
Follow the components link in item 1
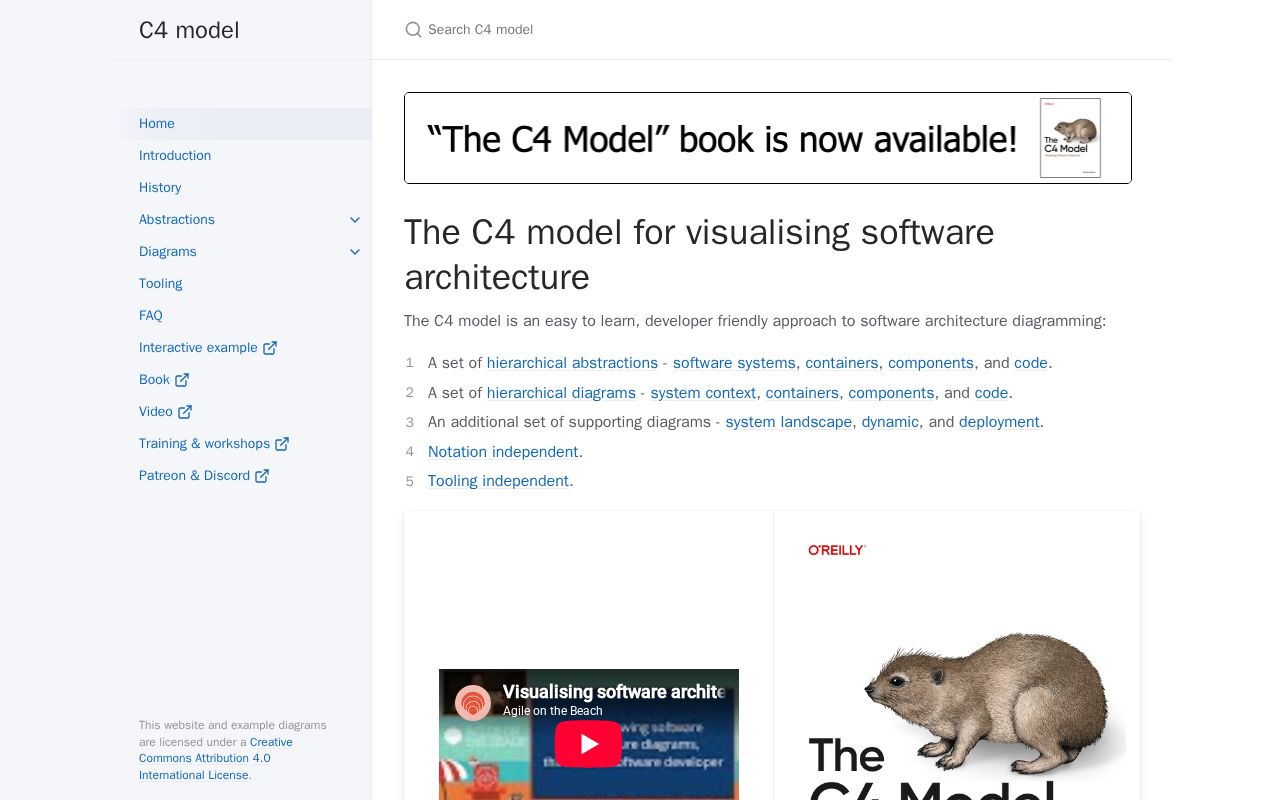pyautogui.click(x=931, y=363)
